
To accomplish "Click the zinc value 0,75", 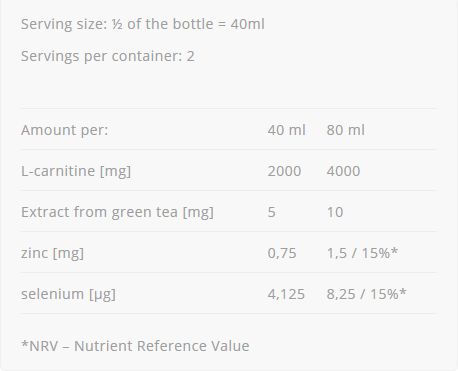I will click(282, 253).
